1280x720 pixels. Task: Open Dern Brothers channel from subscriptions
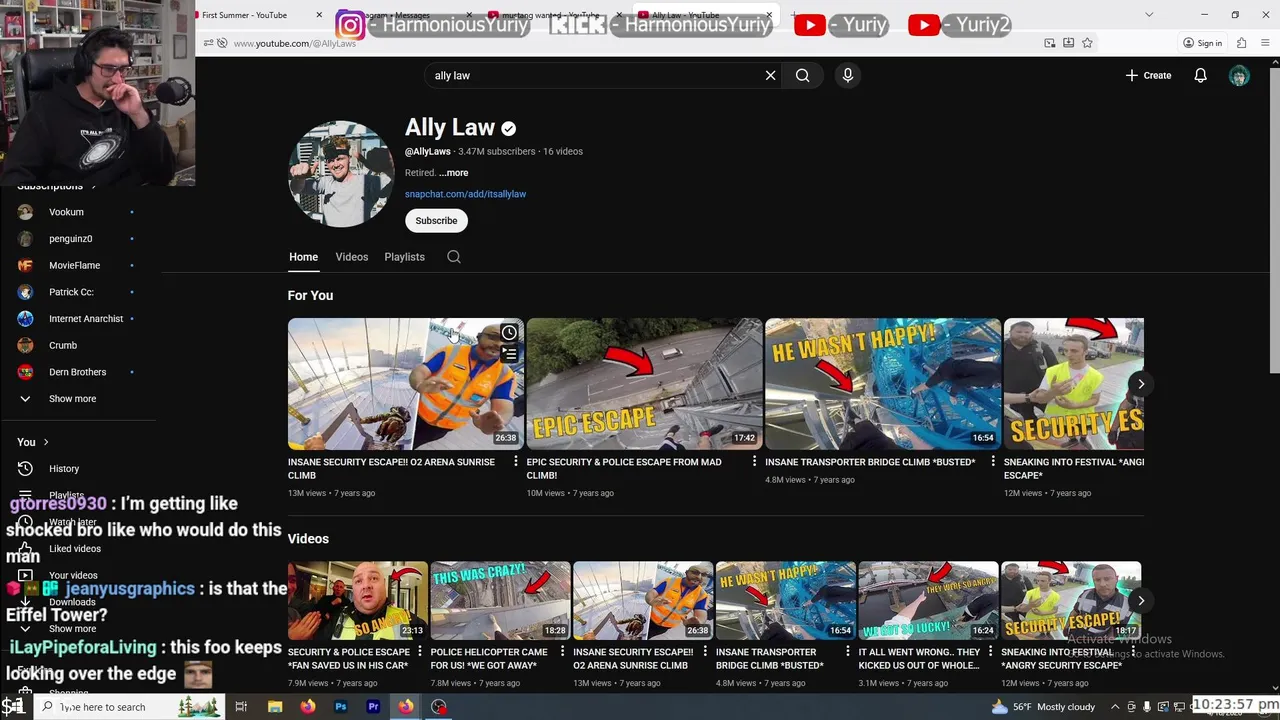[x=77, y=372]
